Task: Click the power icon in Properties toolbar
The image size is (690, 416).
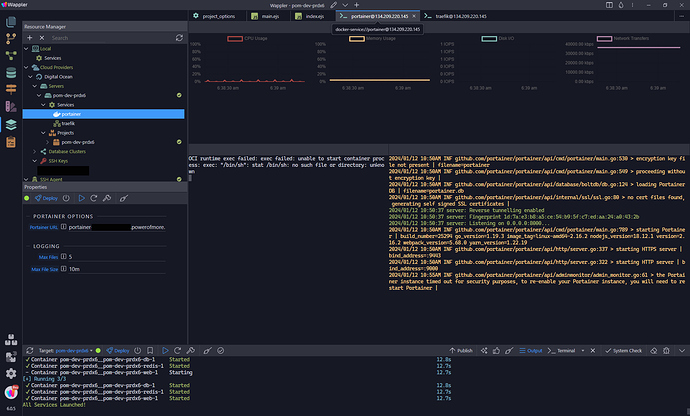Action: (x=66, y=198)
